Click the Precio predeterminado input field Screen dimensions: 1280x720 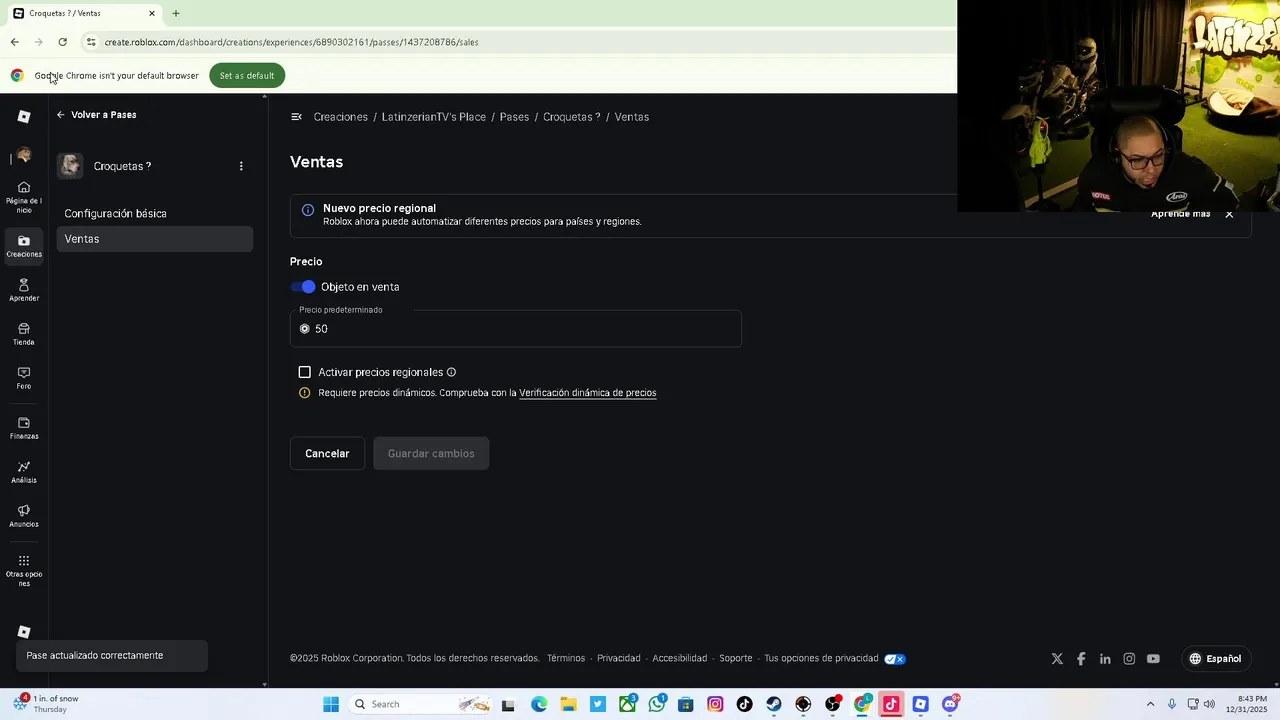click(x=516, y=329)
